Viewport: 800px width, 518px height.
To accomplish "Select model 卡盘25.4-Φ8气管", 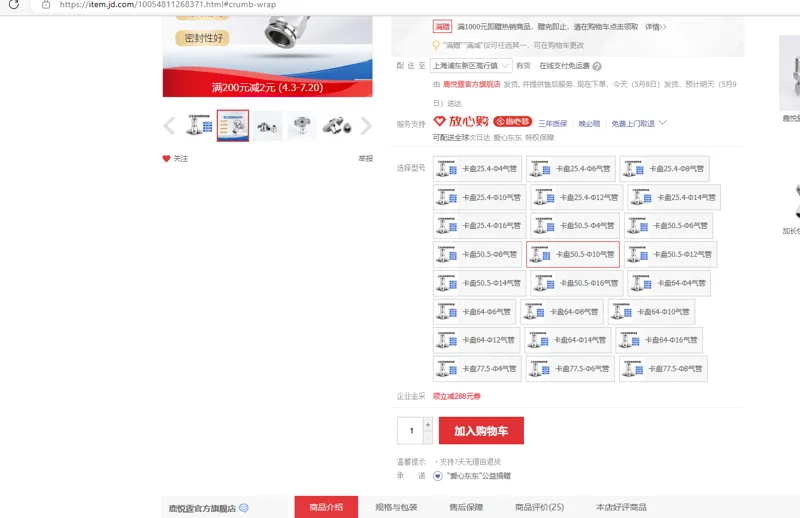I will pyautogui.click(x=665, y=169).
